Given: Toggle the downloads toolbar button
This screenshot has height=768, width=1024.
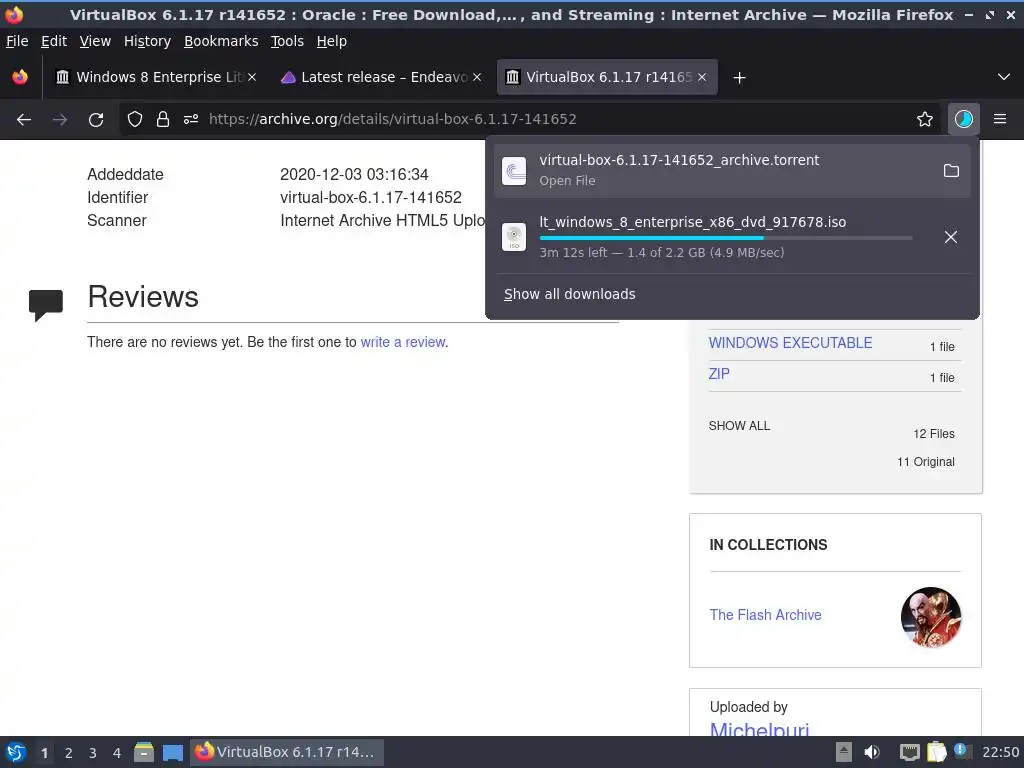Looking at the screenshot, I should click(x=963, y=120).
